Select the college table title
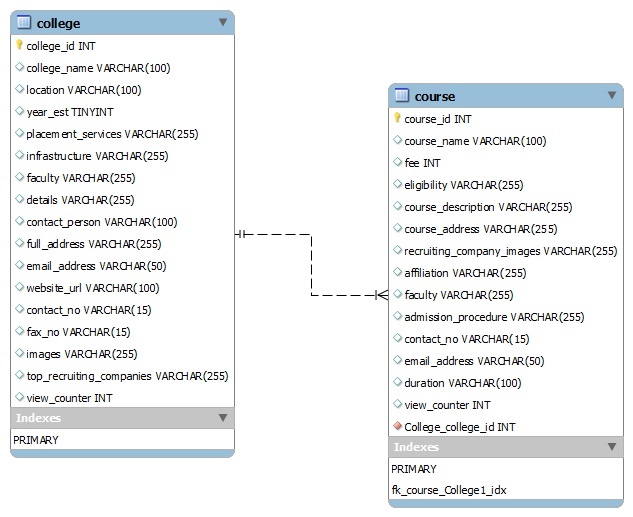 tap(59, 23)
